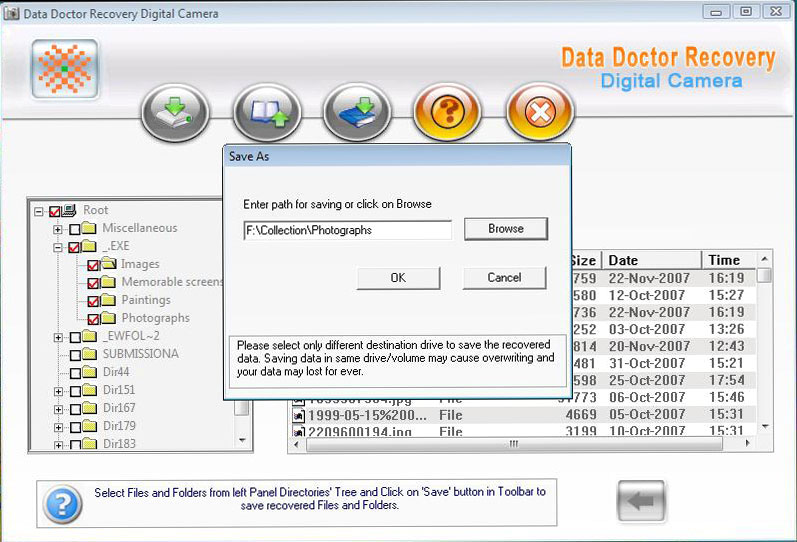Open the book with up-arrow toolbar icon
Image resolution: width=797 pixels, height=542 pixels.
267,112
